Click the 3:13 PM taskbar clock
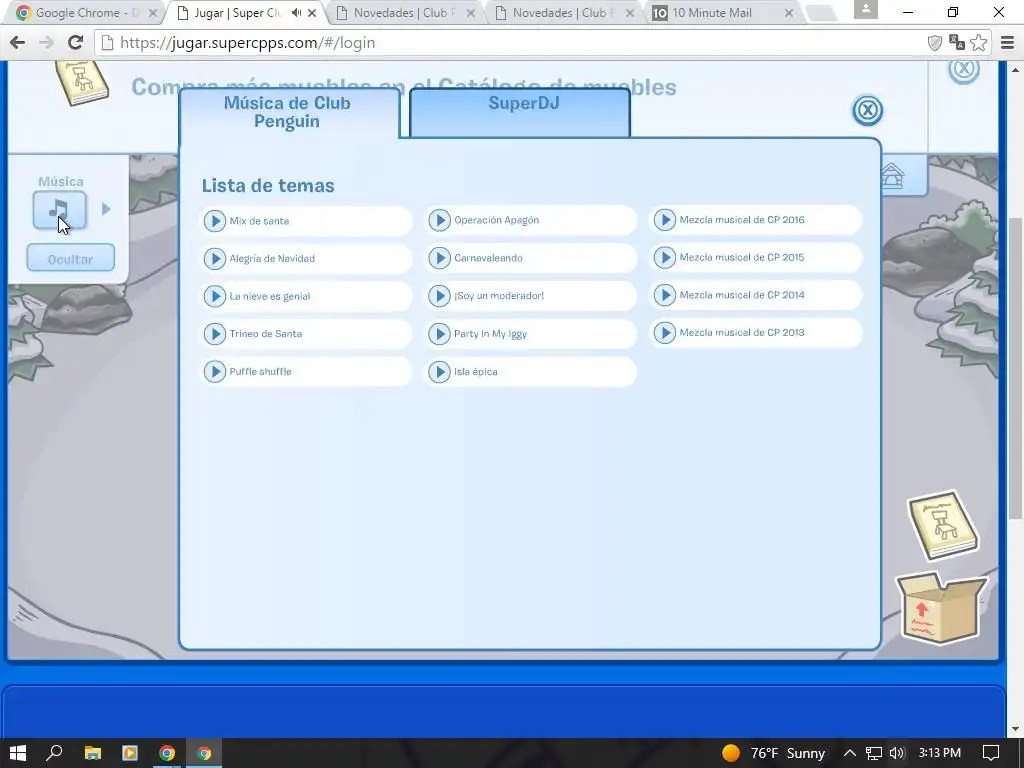The image size is (1024, 768). [x=939, y=753]
